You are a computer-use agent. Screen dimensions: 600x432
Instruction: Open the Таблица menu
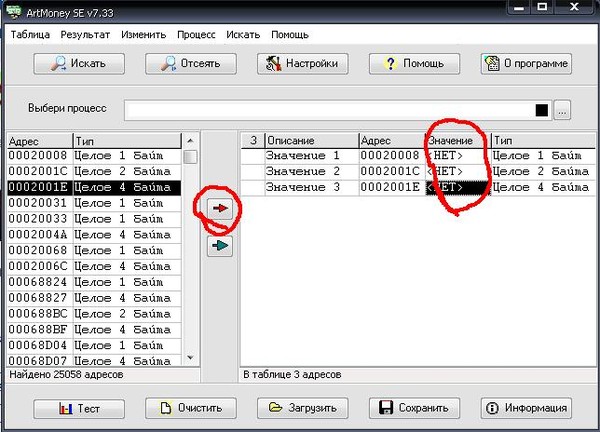pos(30,35)
